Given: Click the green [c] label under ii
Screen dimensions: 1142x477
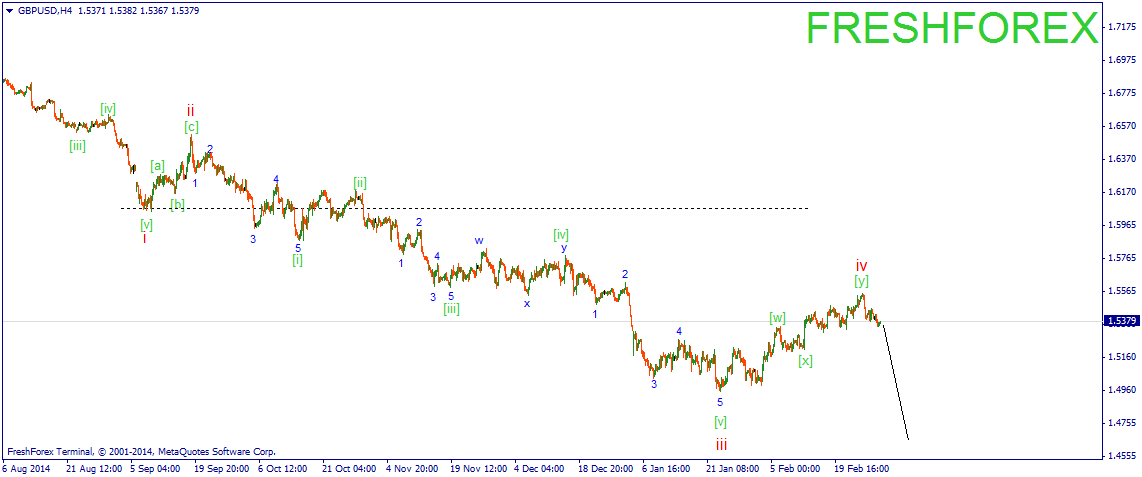Looking at the screenshot, I should pos(191,127).
